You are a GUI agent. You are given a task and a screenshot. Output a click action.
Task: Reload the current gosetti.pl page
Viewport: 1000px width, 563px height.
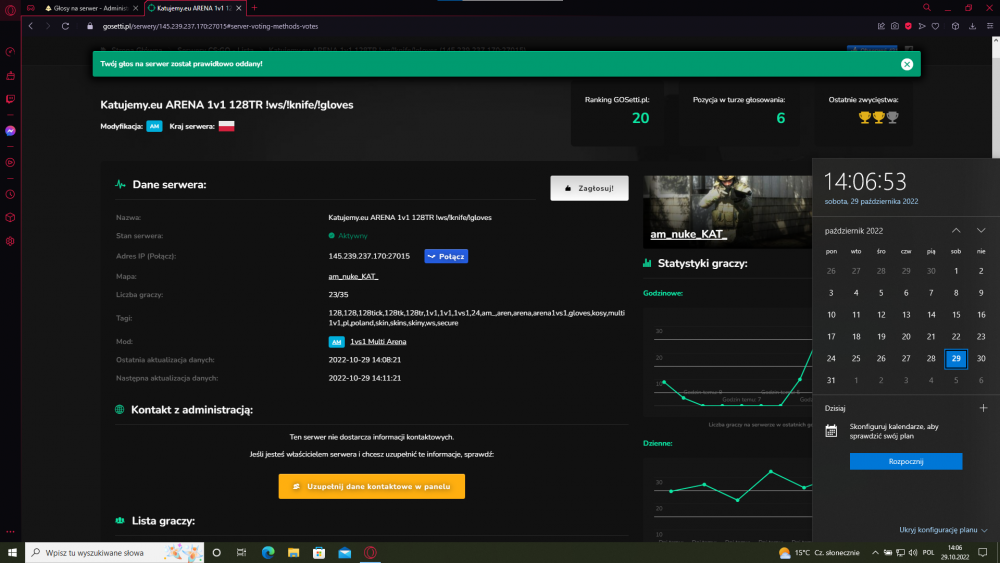click(x=65, y=26)
